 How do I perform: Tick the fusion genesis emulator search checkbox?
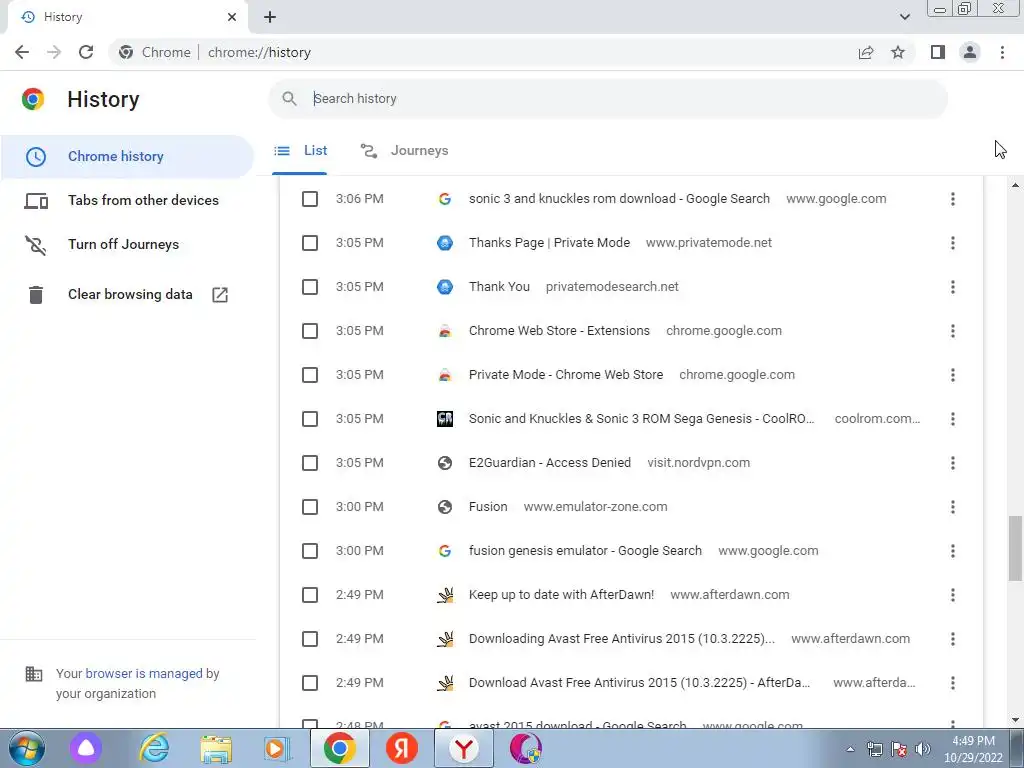(x=310, y=551)
